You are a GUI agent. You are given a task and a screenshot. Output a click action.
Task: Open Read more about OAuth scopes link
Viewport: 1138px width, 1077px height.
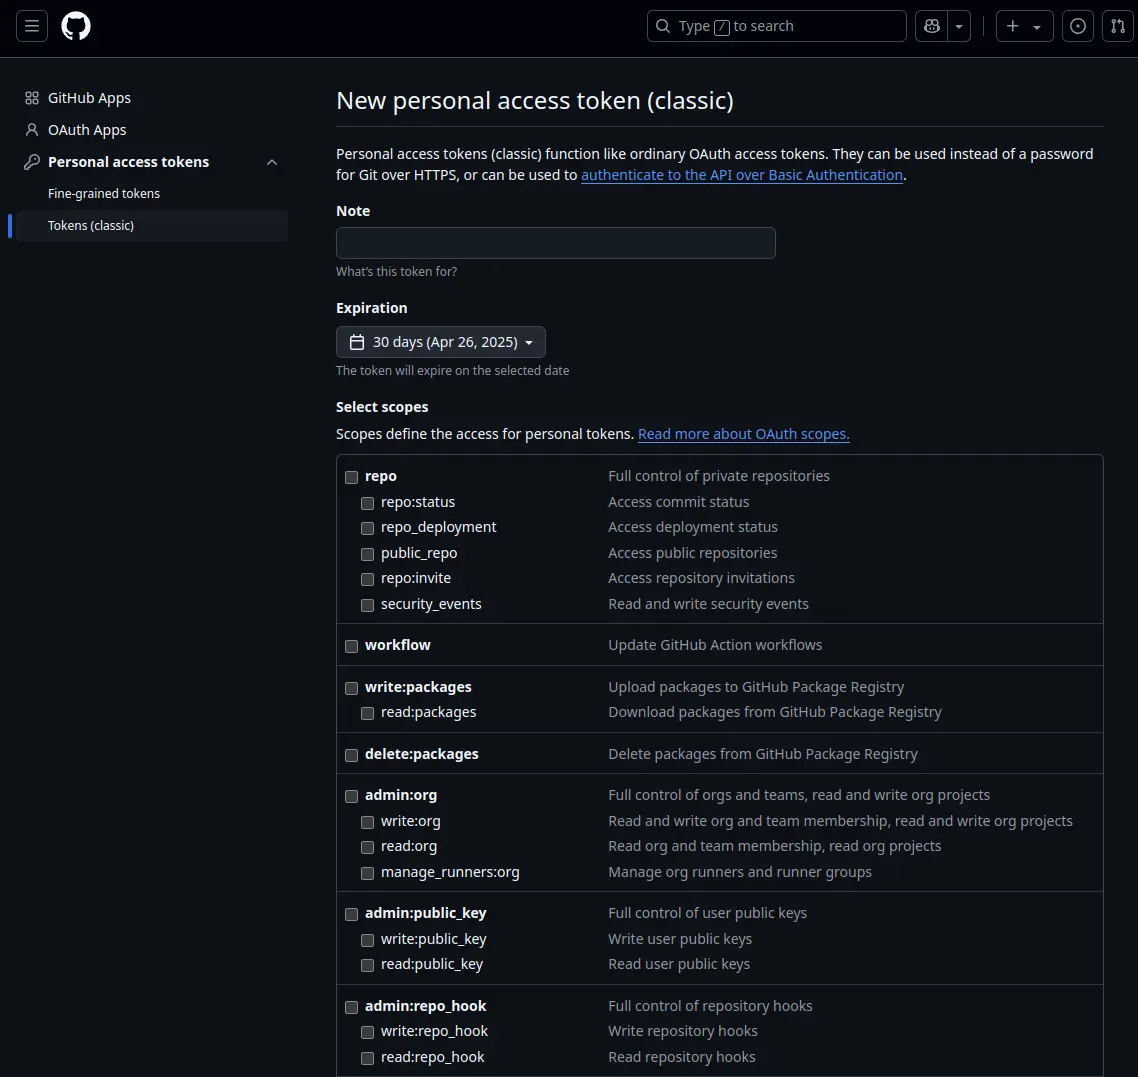coord(743,434)
